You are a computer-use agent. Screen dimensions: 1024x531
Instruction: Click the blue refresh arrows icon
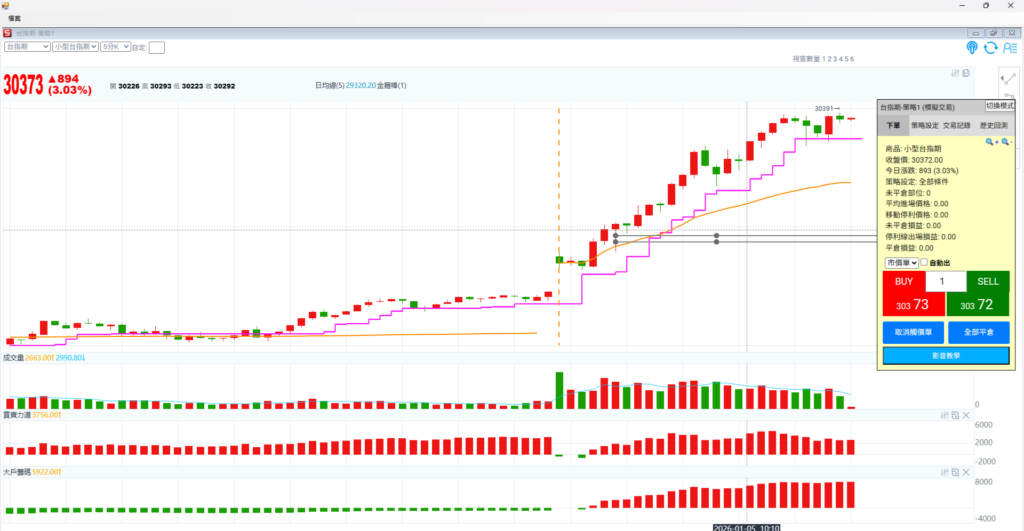tap(990, 47)
